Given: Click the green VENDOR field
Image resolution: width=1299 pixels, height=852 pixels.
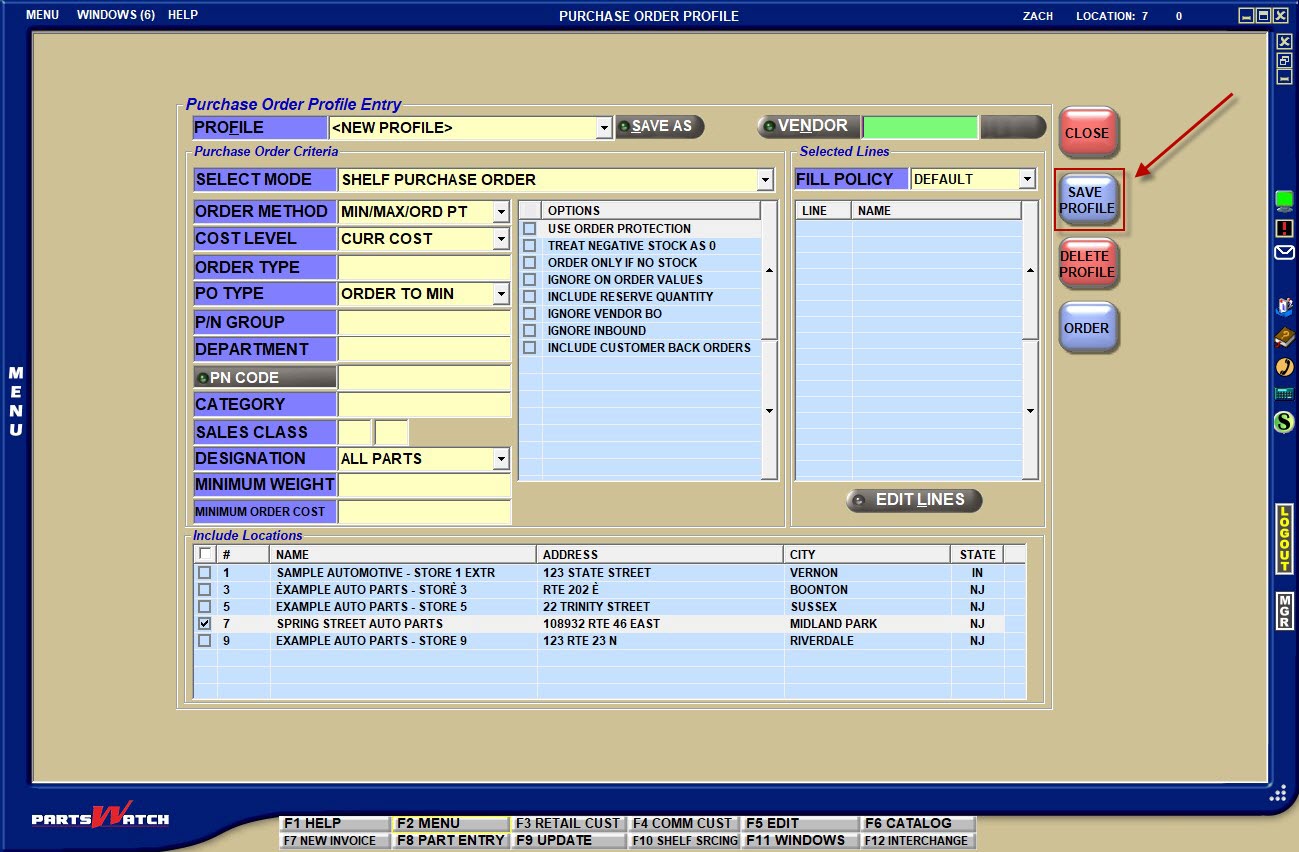Looking at the screenshot, I should click(919, 127).
